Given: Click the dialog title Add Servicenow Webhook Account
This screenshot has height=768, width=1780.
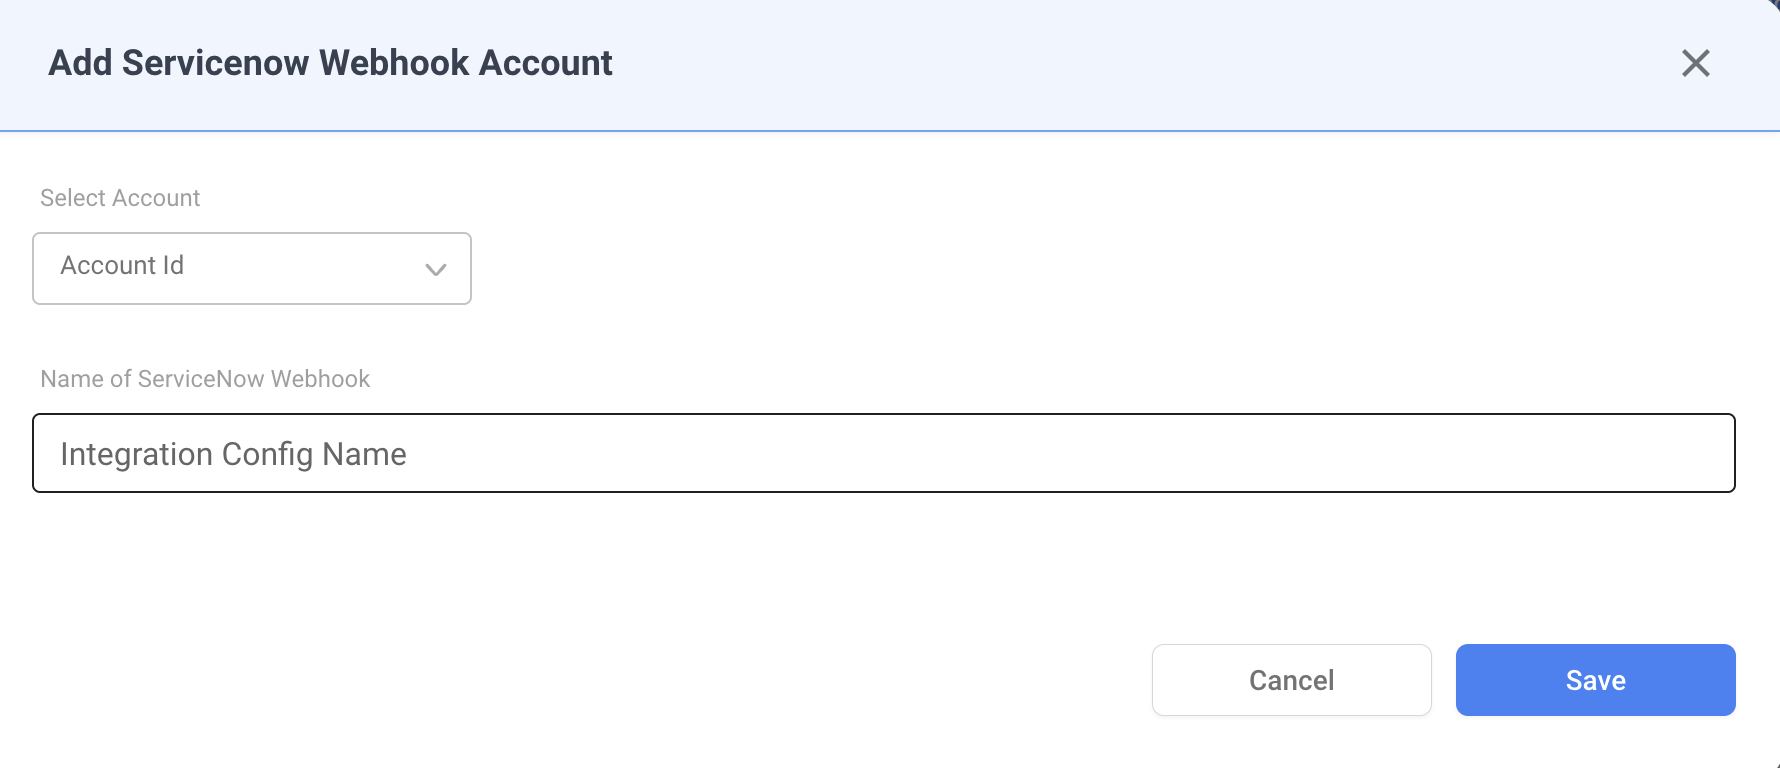Looking at the screenshot, I should [330, 62].
